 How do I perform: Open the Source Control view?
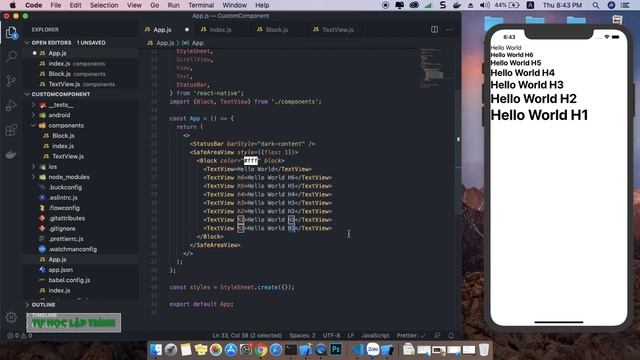[11, 80]
